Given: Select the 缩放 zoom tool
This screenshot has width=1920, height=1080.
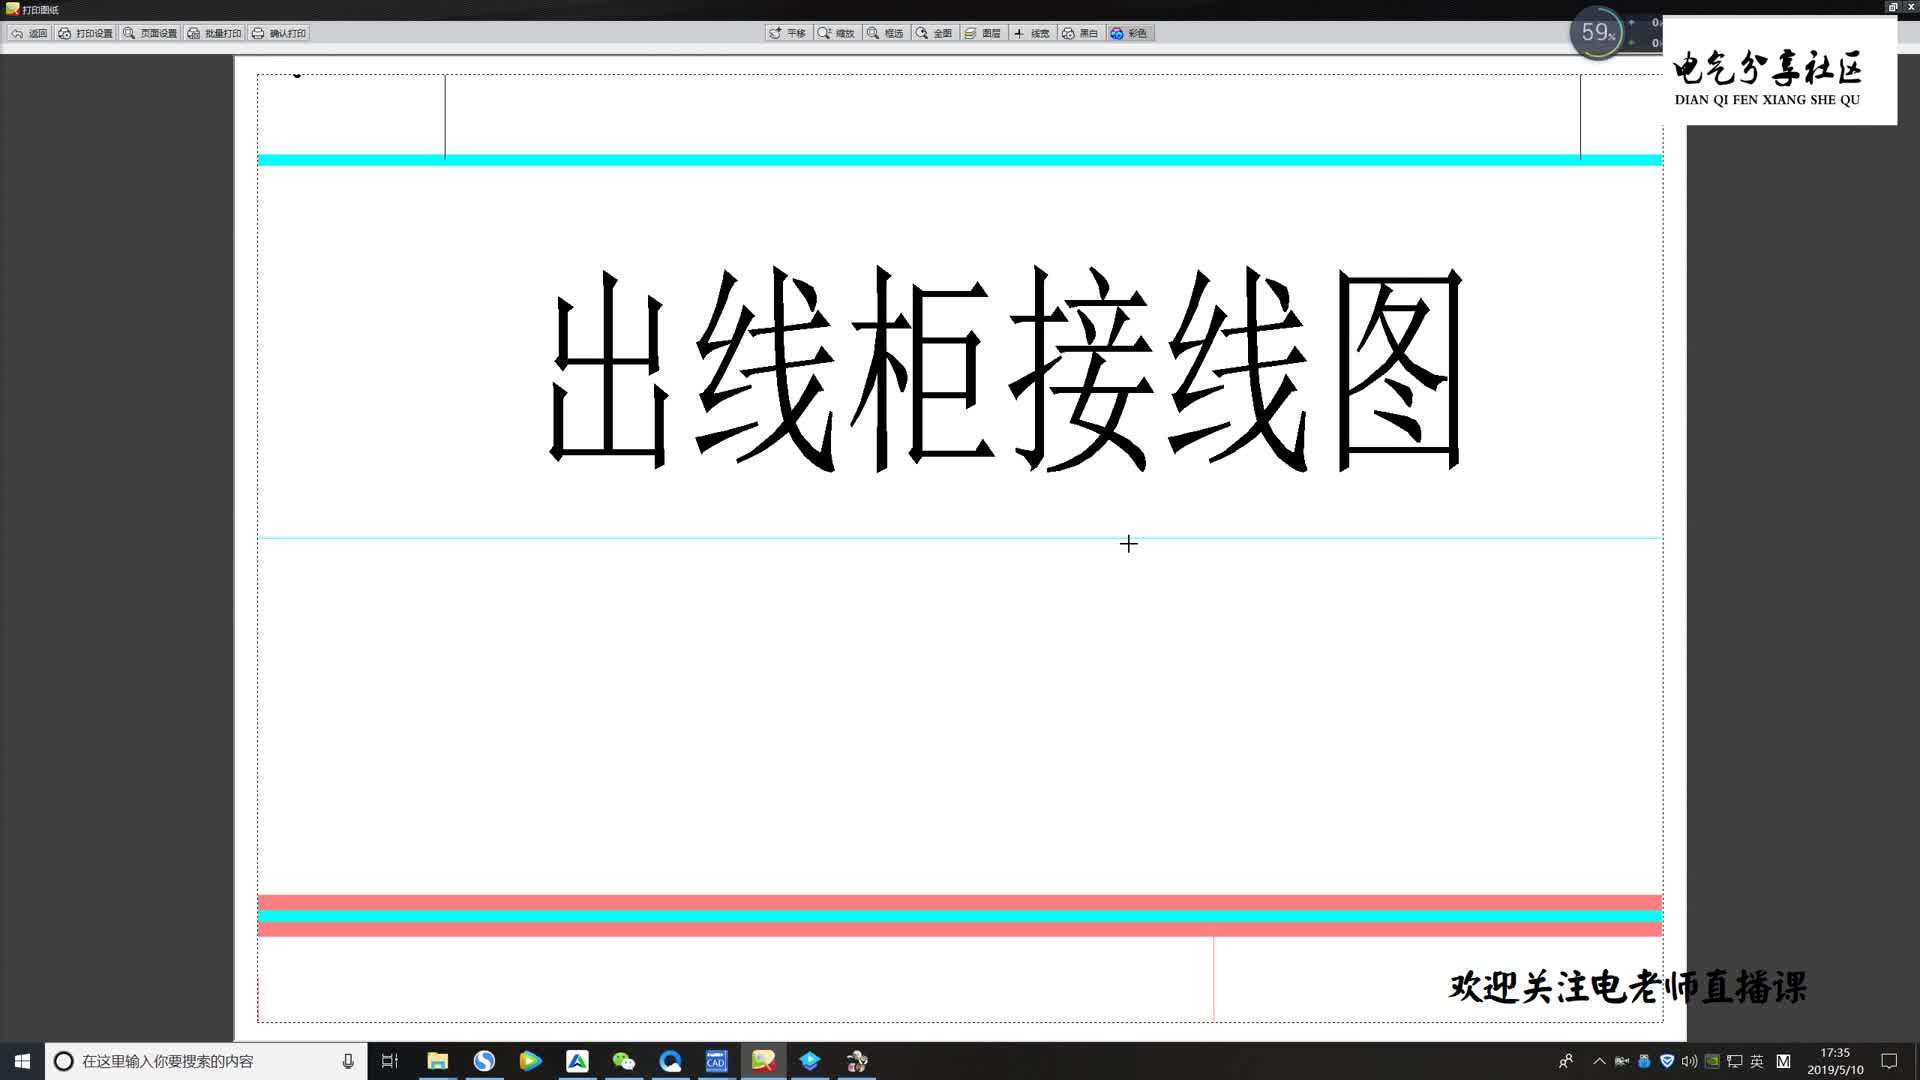Looking at the screenshot, I should click(837, 33).
